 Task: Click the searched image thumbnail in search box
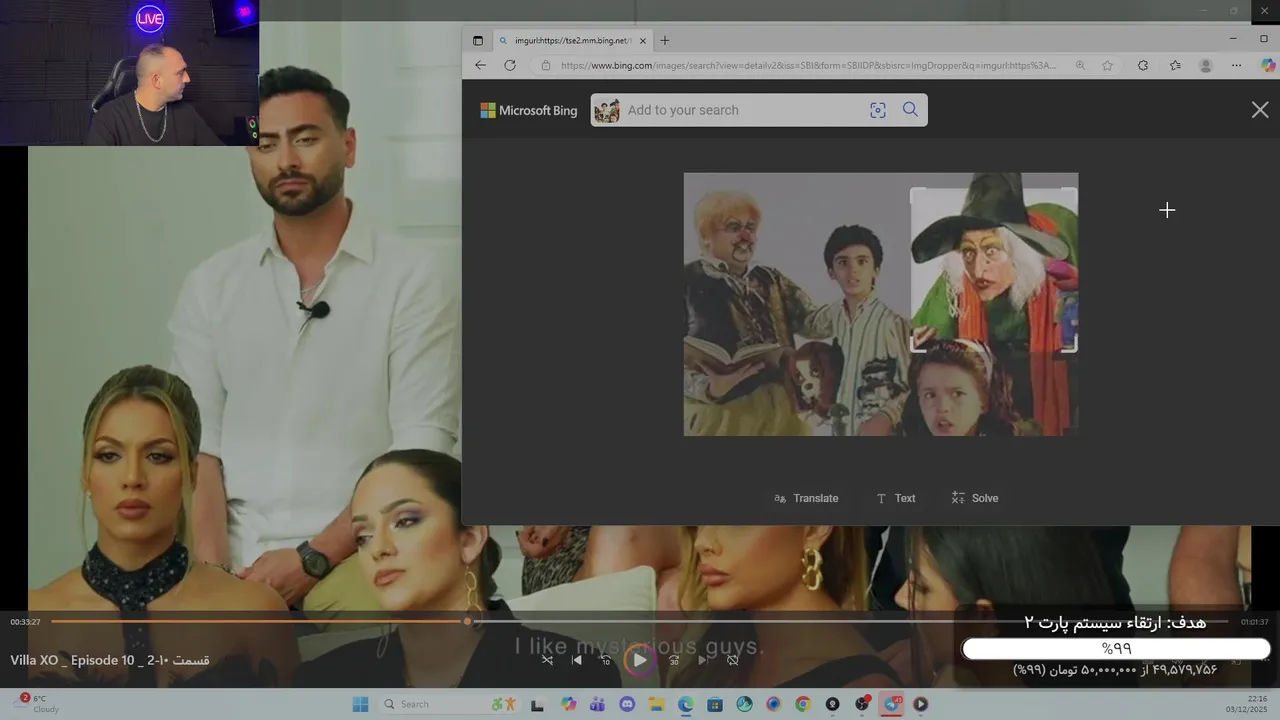click(607, 110)
